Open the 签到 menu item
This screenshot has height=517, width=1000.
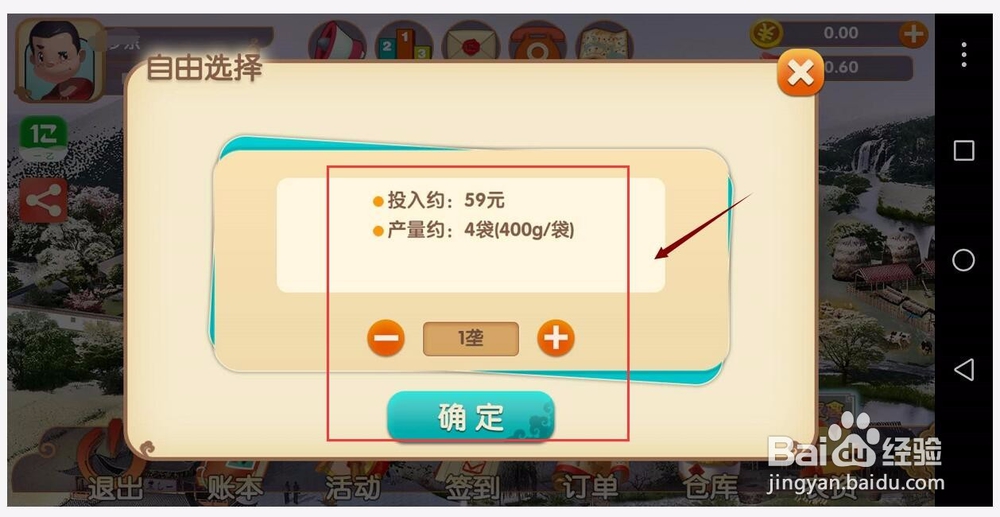click(473, 488)
